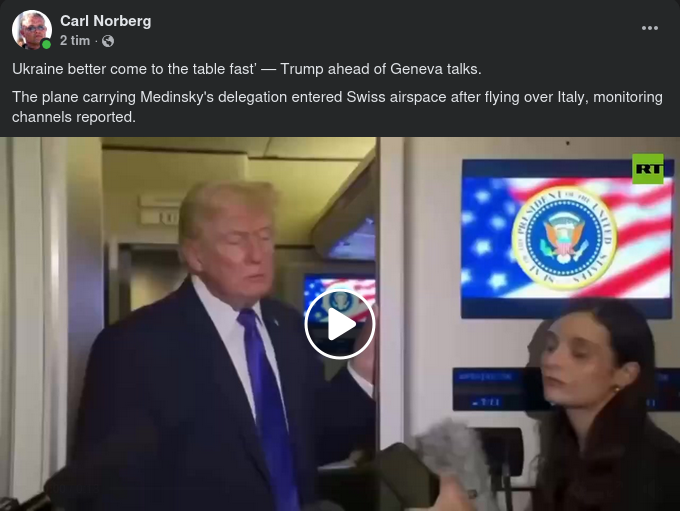Click the RT logo watermark in video
The width and height of the screenshot is (680, 511).
coord(647,169)
